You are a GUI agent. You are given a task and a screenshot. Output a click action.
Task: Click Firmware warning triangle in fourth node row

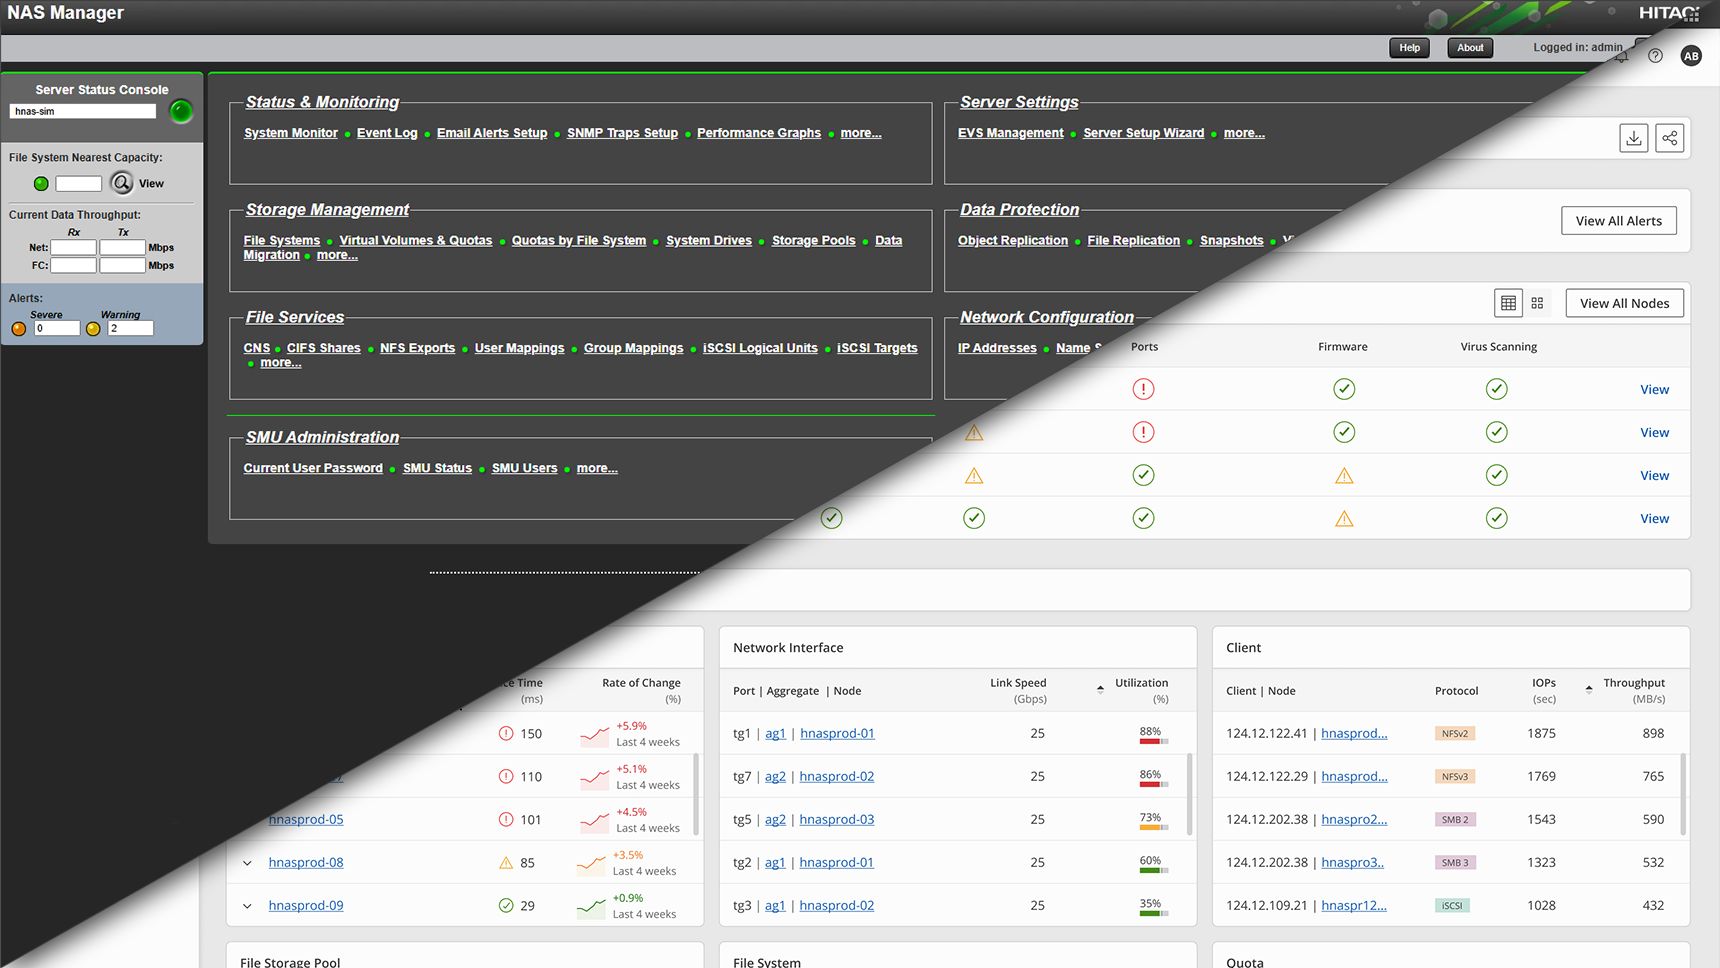click(1344, 519)
